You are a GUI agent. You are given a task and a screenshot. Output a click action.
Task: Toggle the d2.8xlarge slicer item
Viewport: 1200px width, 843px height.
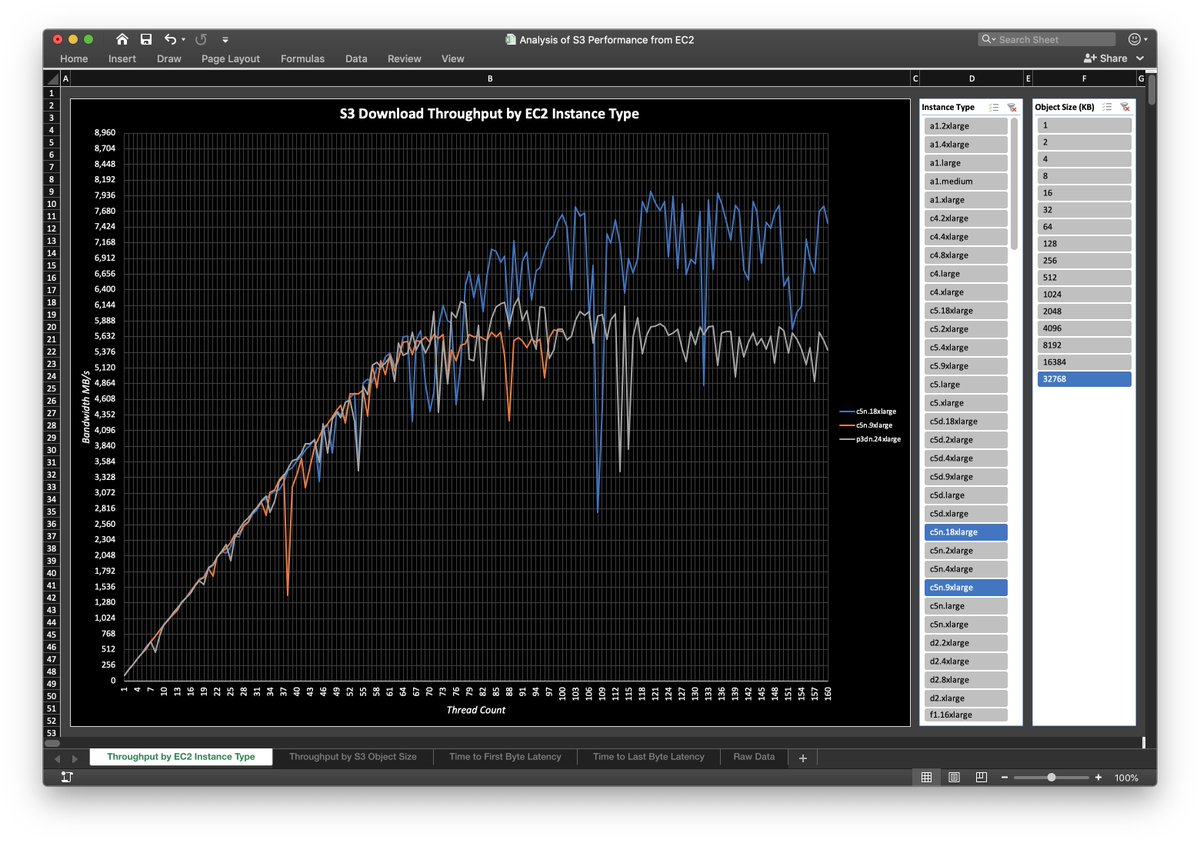click(x=966, y=680)
